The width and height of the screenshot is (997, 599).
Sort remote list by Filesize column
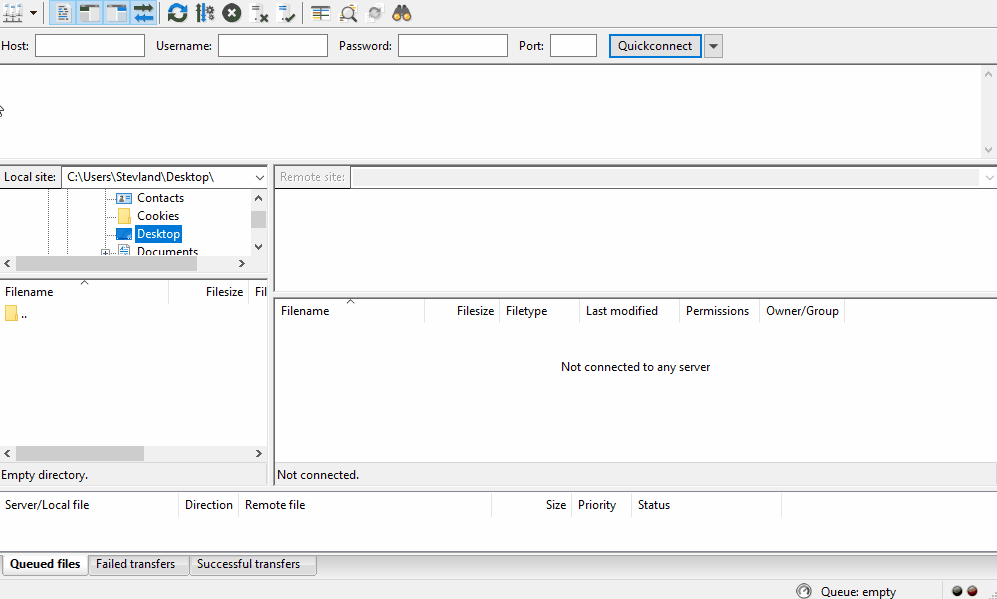tap(462, 311)
